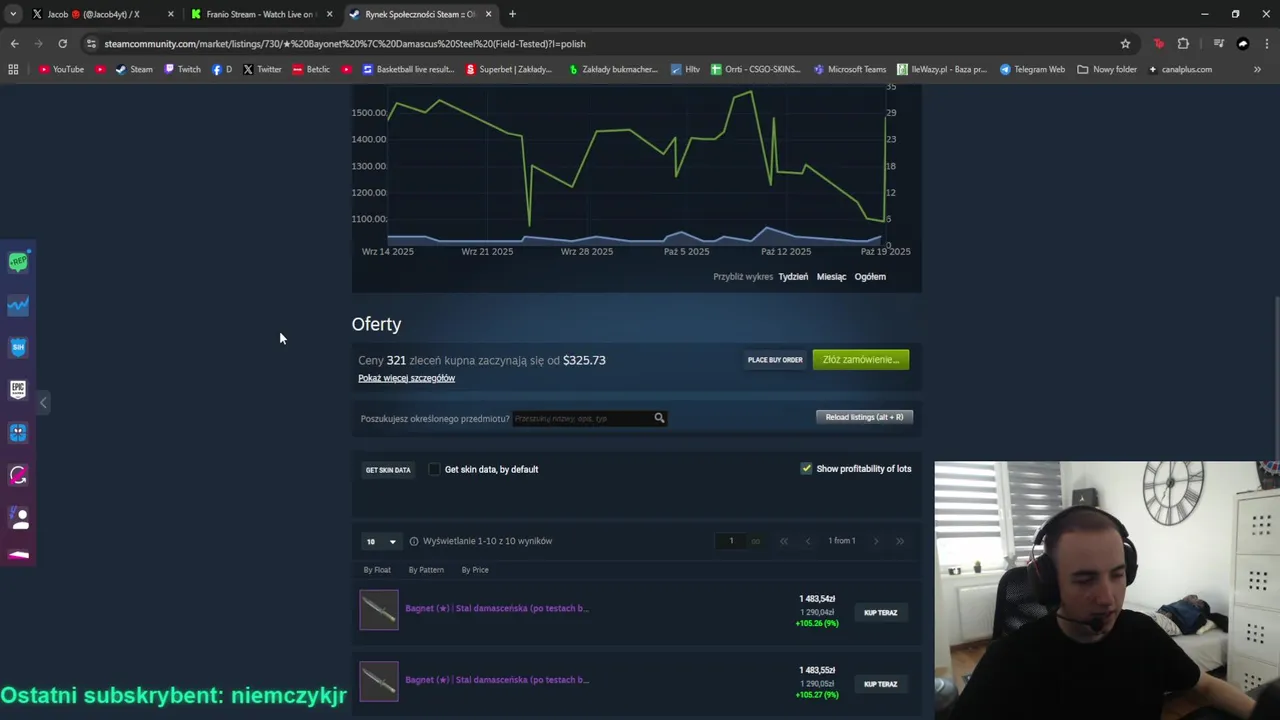Collapse the left sidebar with the chevron arrow
This screenshot has height=720, width=1280.
(43, 402)
